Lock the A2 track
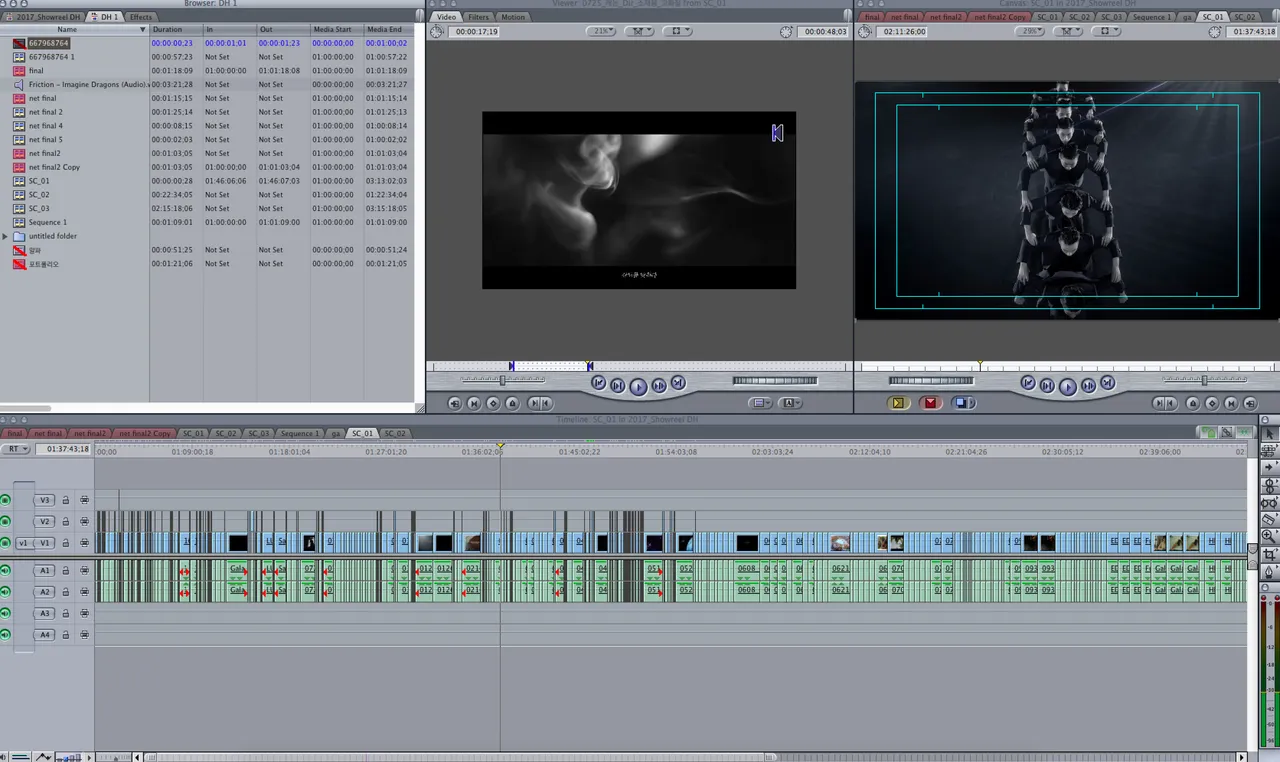This screenshot has height=762, width=1280. pos(66,592)
